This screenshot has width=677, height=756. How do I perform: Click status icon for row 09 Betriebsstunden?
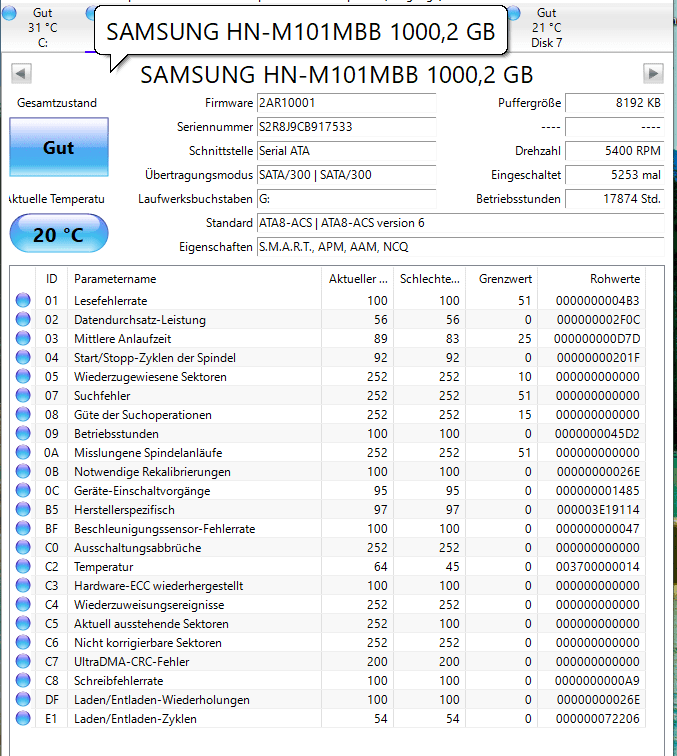(23, 433)
